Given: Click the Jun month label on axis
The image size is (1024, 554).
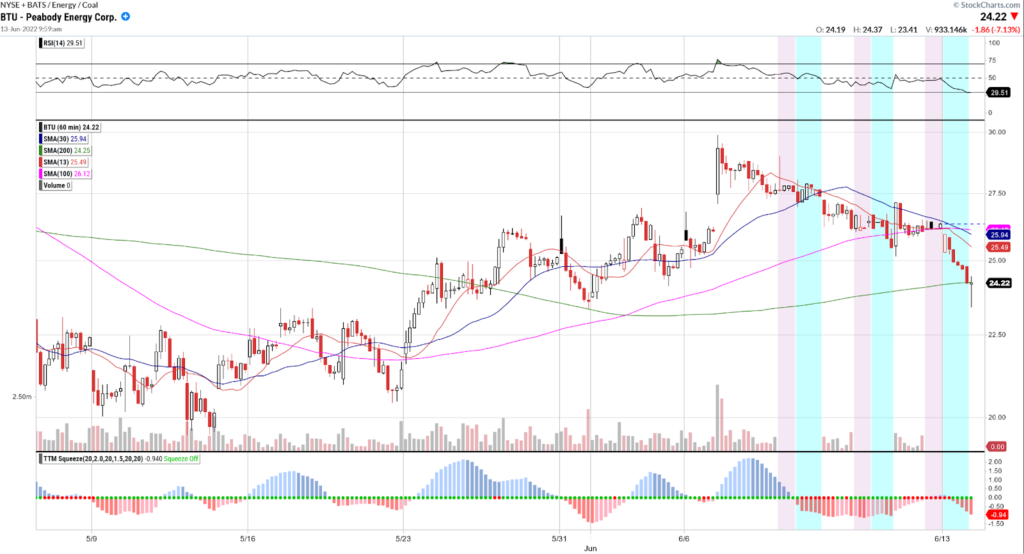Looking at the screenshot, I should coord(590,548).
